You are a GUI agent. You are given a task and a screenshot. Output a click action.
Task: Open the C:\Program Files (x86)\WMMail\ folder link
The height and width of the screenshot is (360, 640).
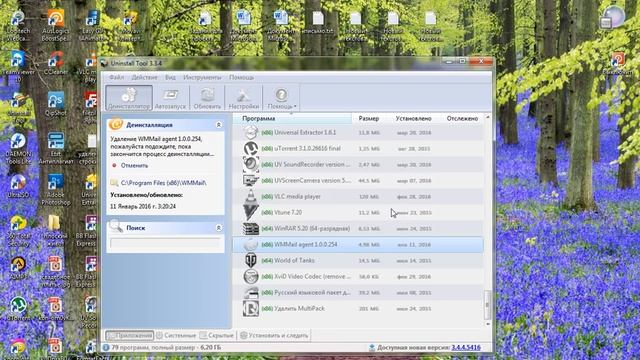pos(163,183)
